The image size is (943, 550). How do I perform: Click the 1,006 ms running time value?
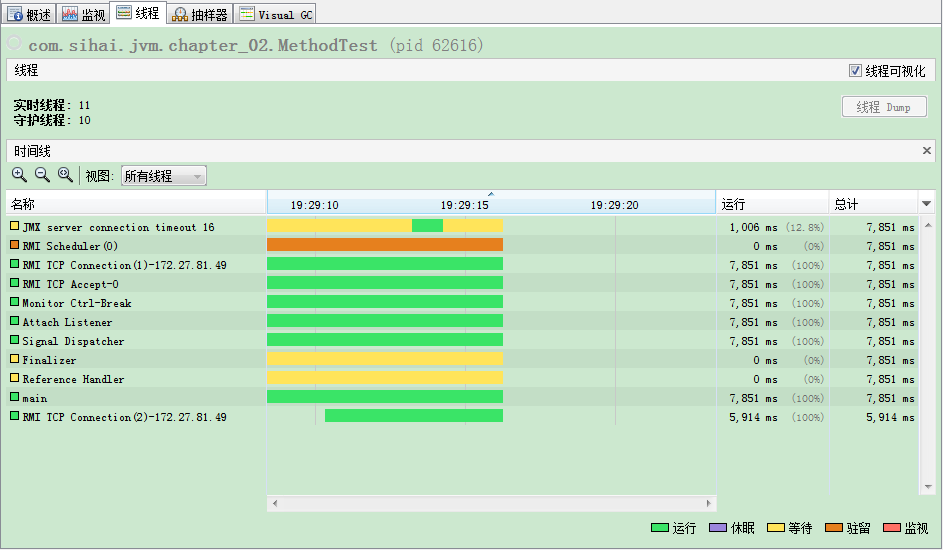(x=754, y=227)
